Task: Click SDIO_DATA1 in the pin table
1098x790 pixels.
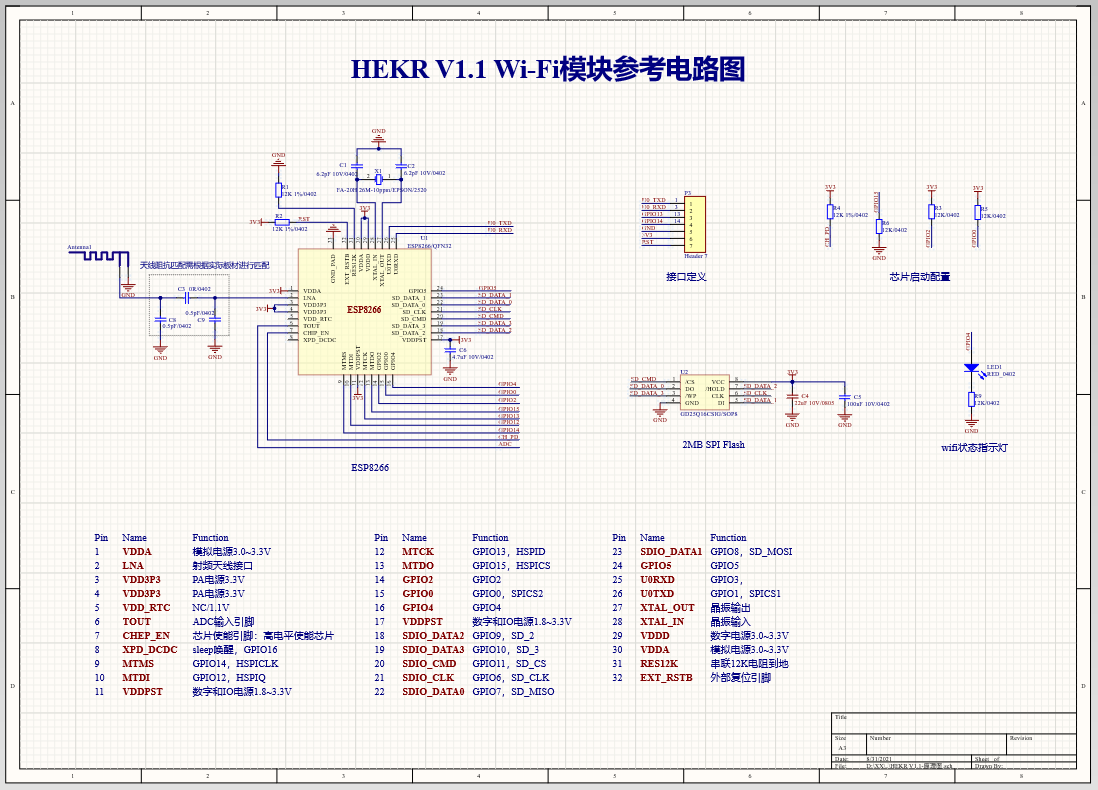Action: [x=671, y=551]
